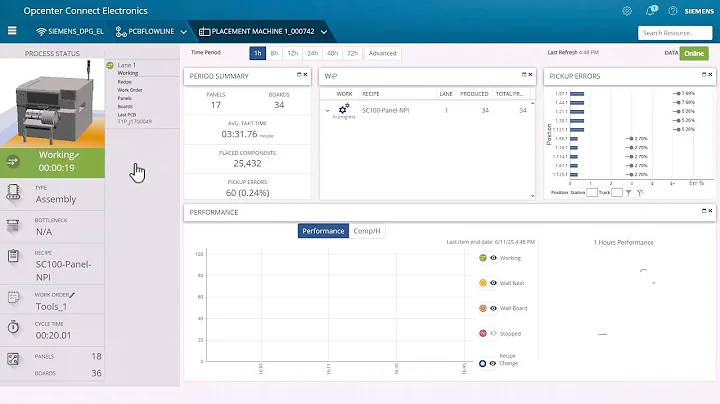Click the Recipe clipboard icon

pyautogui.click(x=13, y=256)
